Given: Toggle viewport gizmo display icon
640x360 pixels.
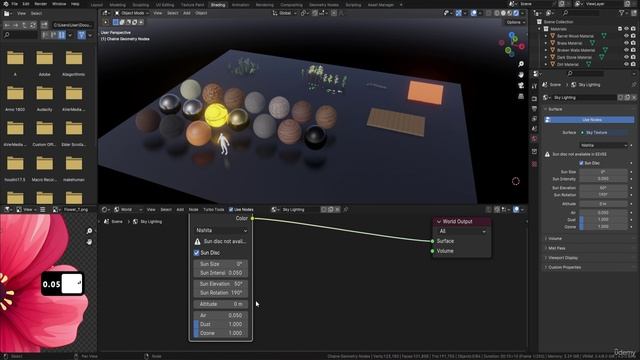Looking at the screenshot, I should point(459,13).
